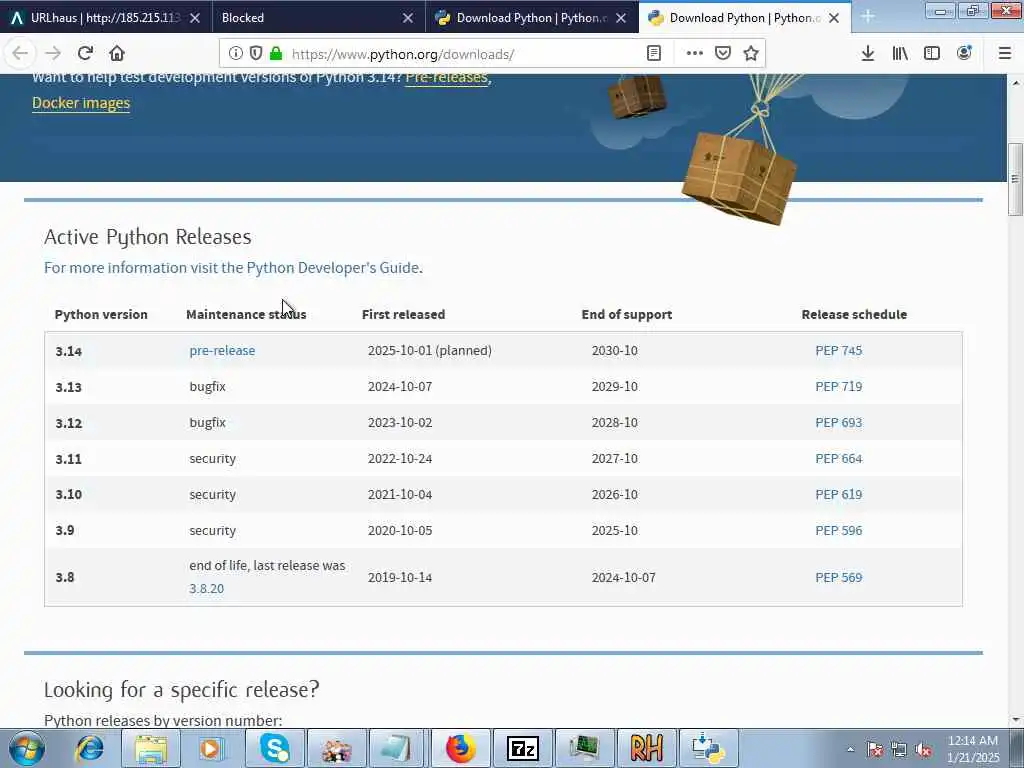Screen dimensions: 1024x768
Task: Open PEP 719 release schedule
Action: [x=839, y=387]
